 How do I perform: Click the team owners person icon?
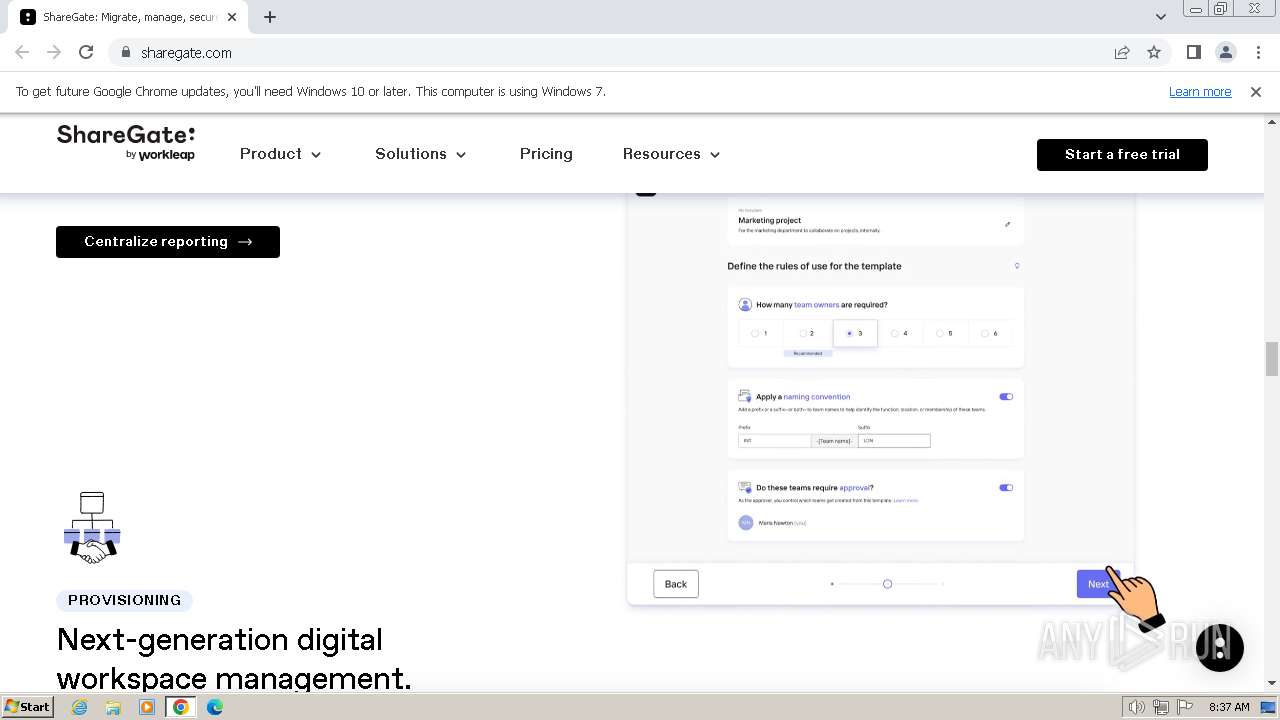(x=745, y=304)
